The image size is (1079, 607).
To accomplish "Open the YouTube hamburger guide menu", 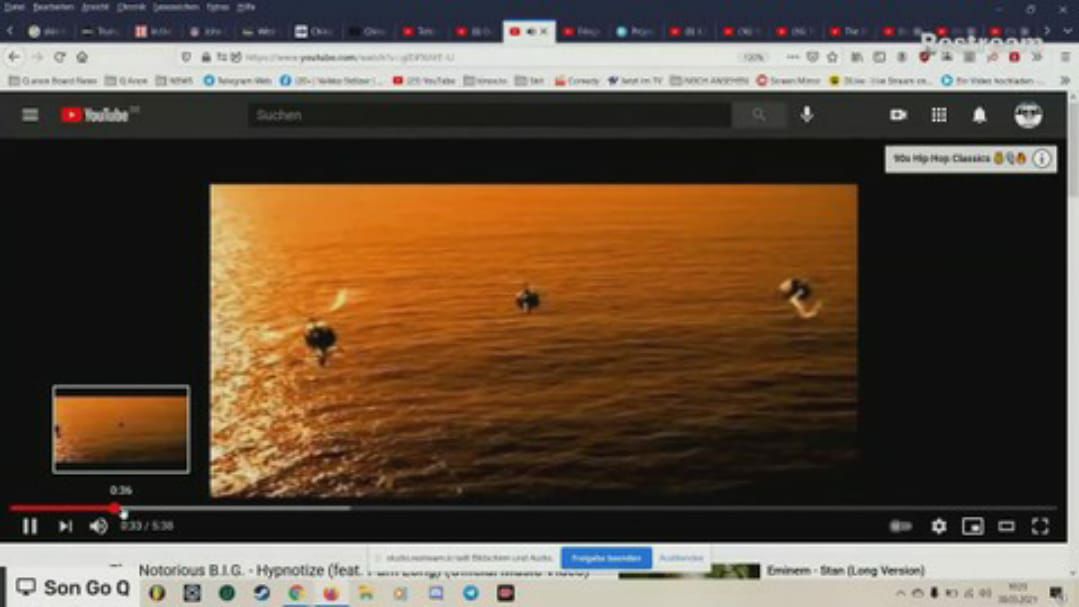I will 30,115.
